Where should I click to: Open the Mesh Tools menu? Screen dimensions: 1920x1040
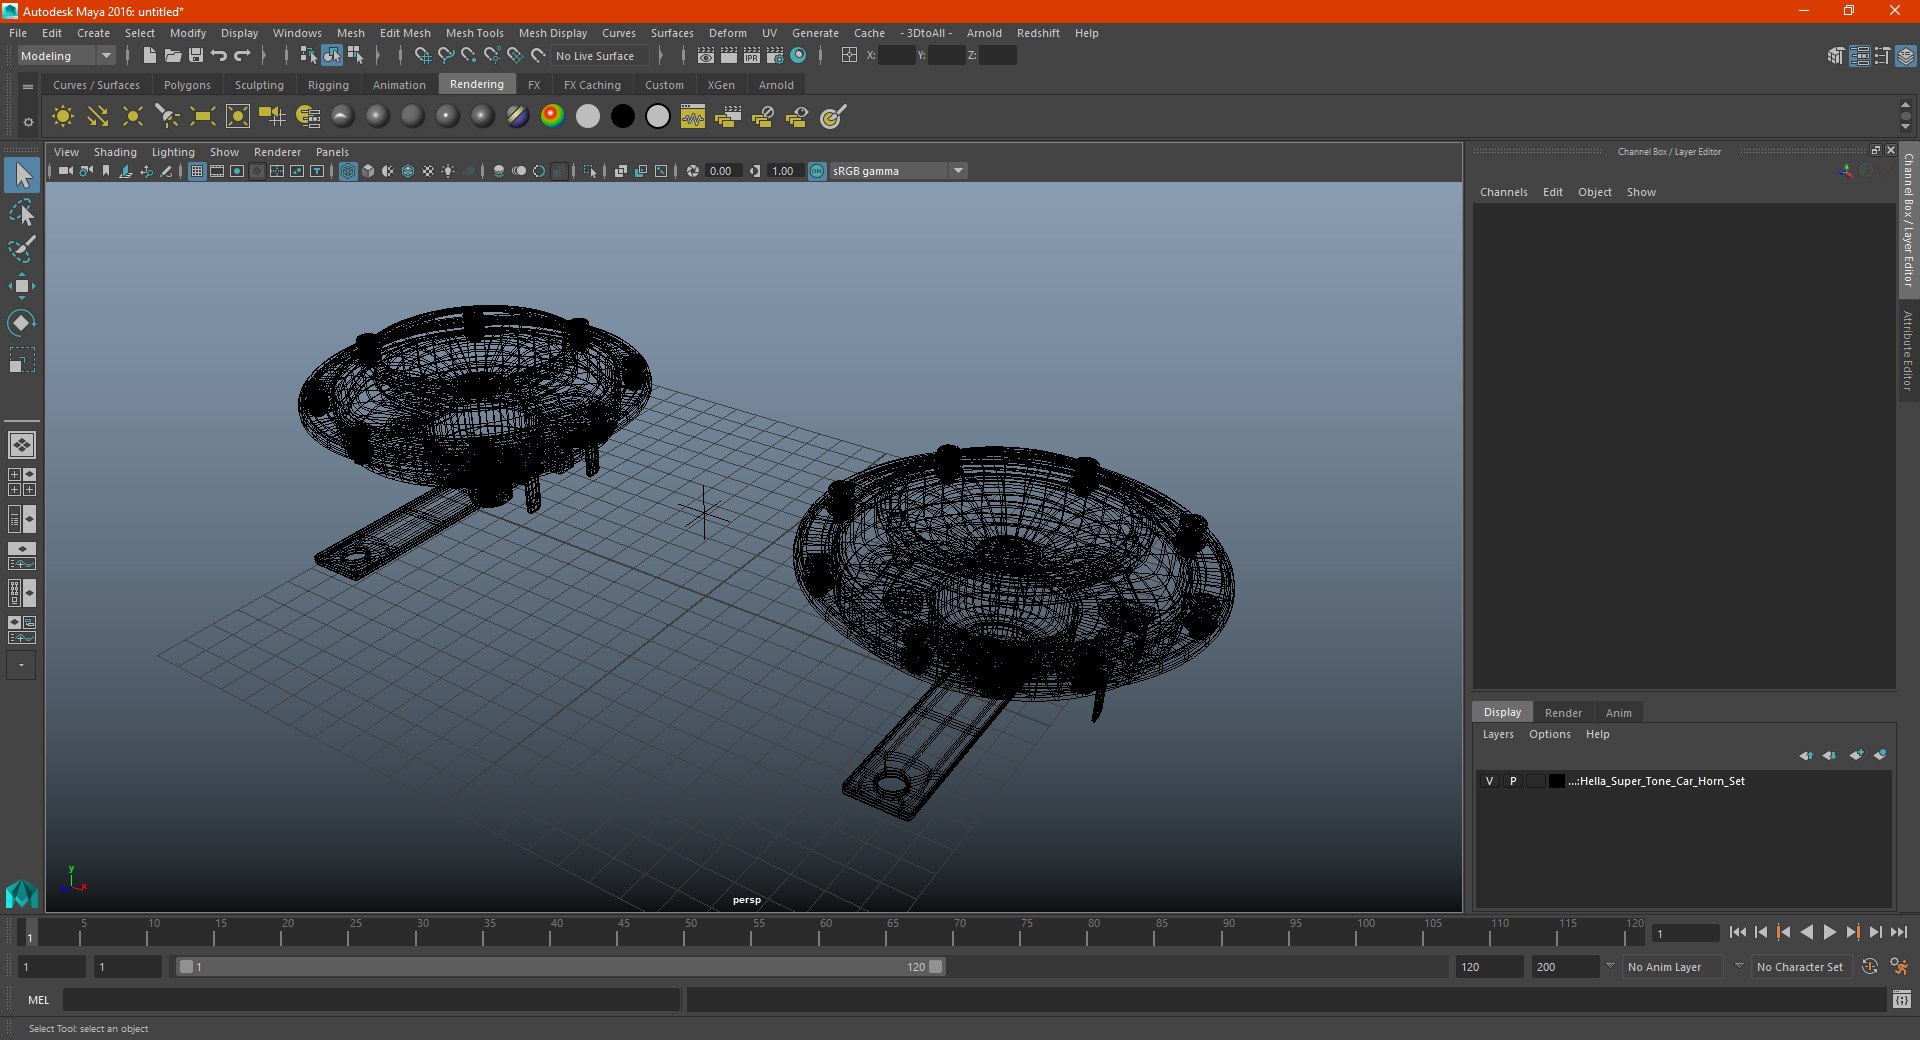(x=474, y=33)
